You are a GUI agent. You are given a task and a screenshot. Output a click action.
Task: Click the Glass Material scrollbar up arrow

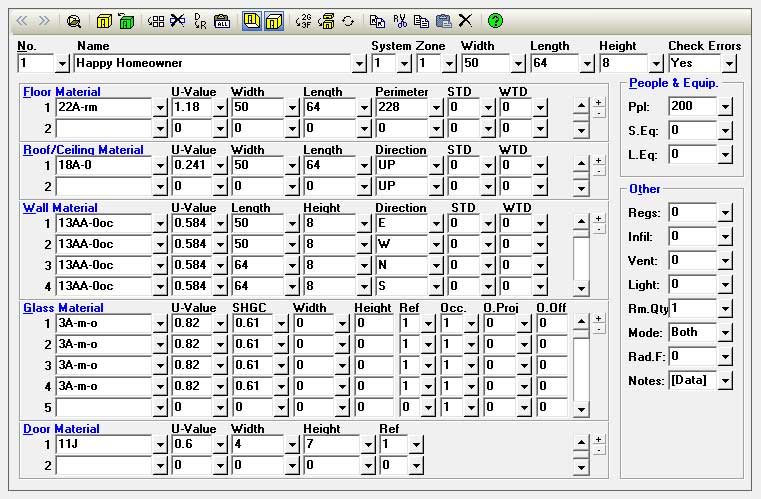click(581, 322)
